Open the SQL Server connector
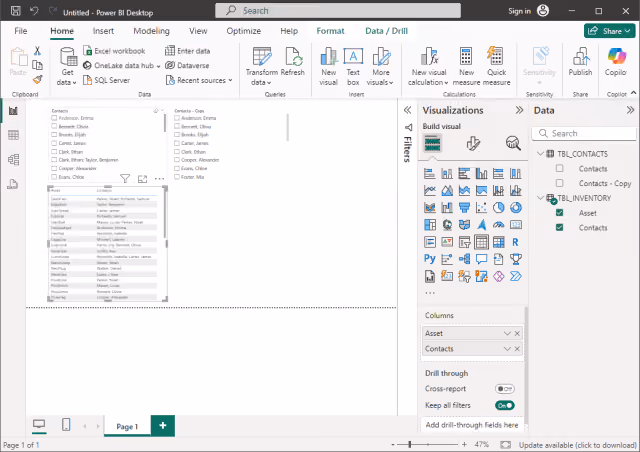The width and height of the screenshot is (640, 452). 107,80
